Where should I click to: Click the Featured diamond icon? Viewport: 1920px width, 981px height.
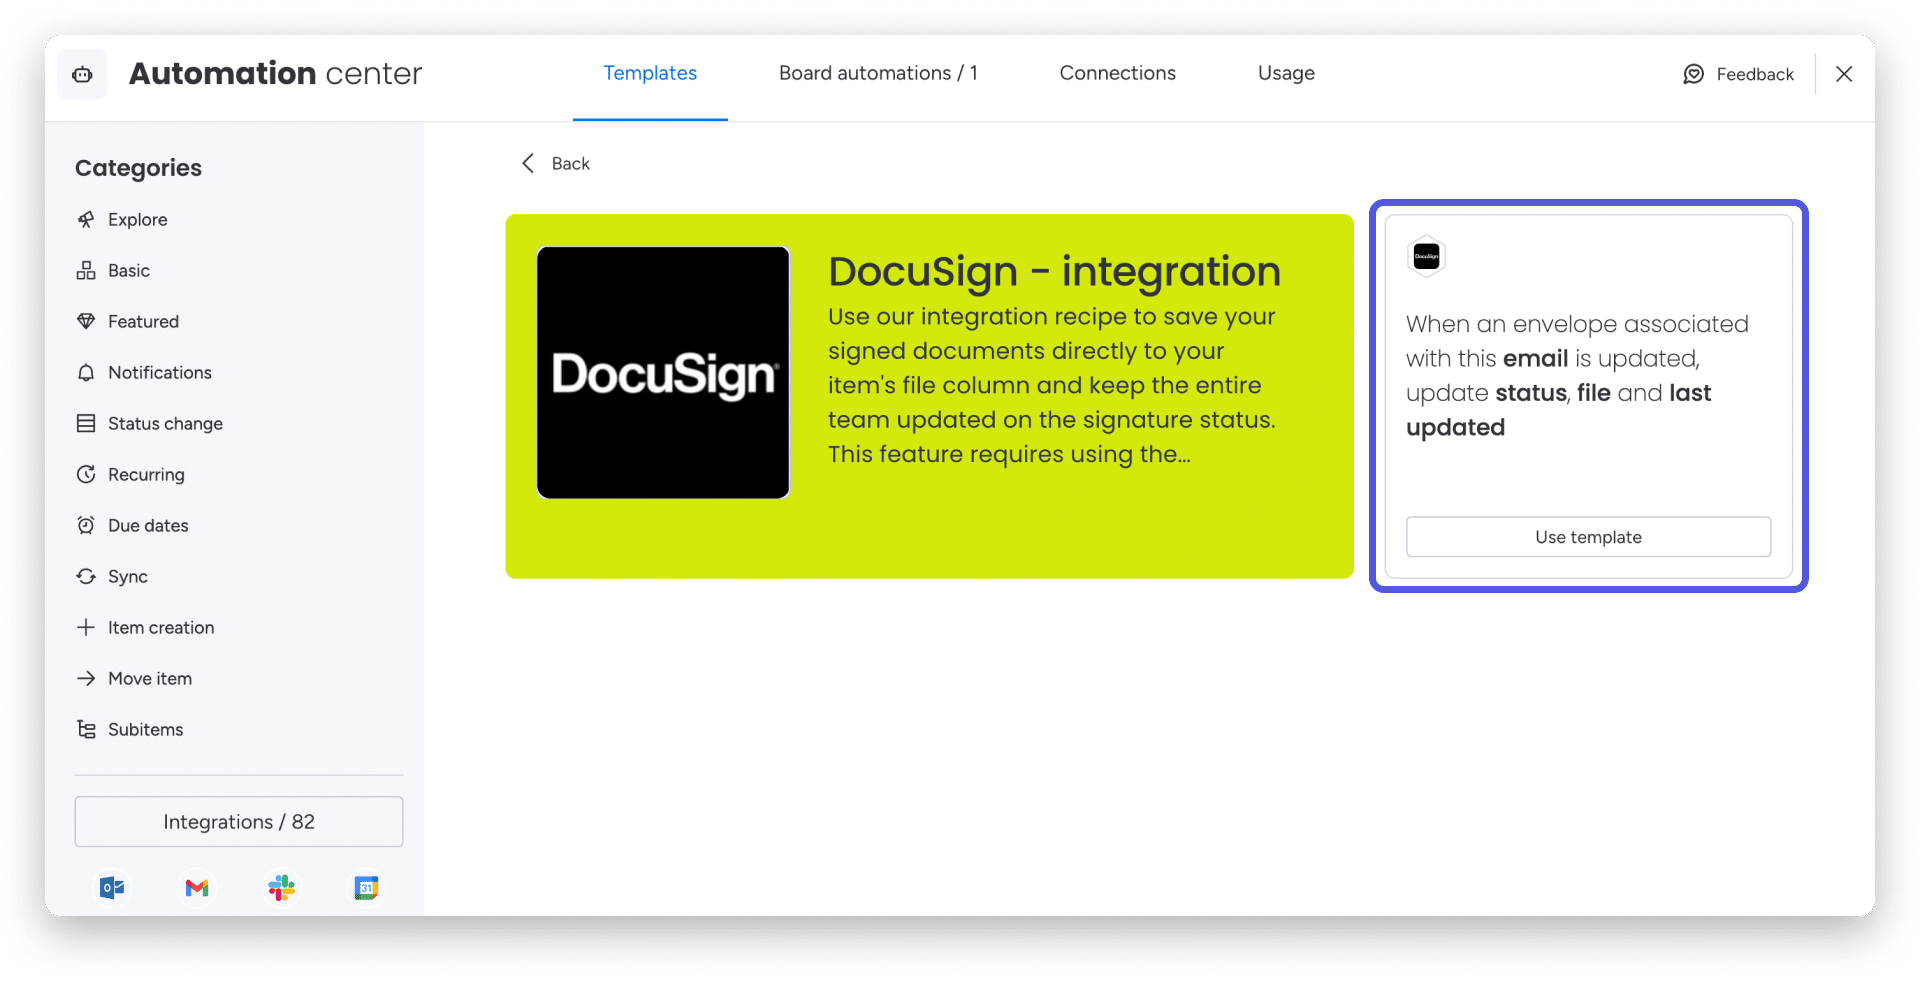tap(86, 321)
